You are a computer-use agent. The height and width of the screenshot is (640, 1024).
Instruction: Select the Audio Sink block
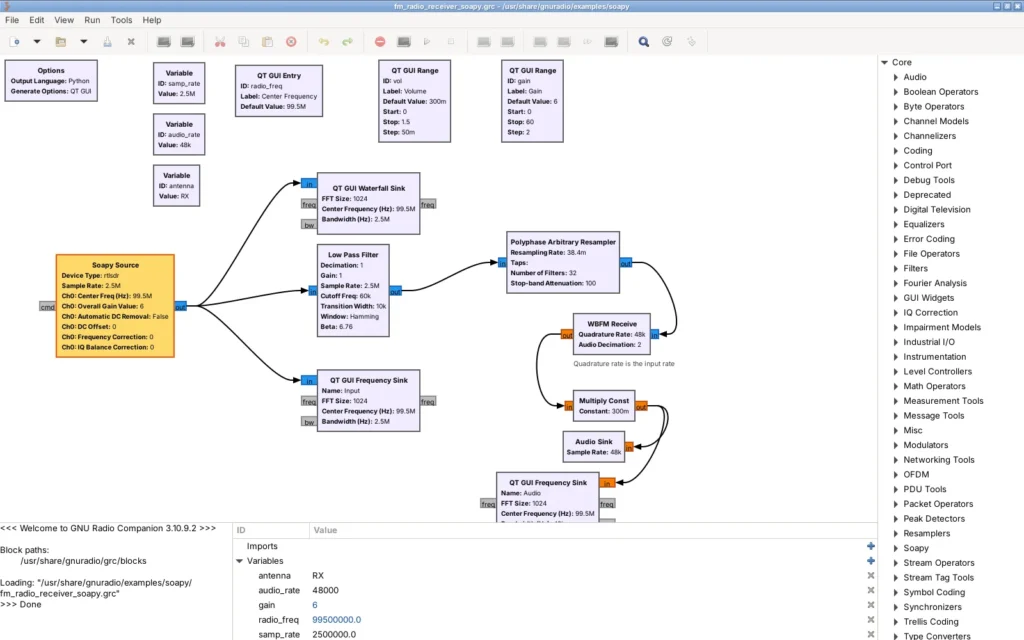pyautogui.click(x=594, y=447)
